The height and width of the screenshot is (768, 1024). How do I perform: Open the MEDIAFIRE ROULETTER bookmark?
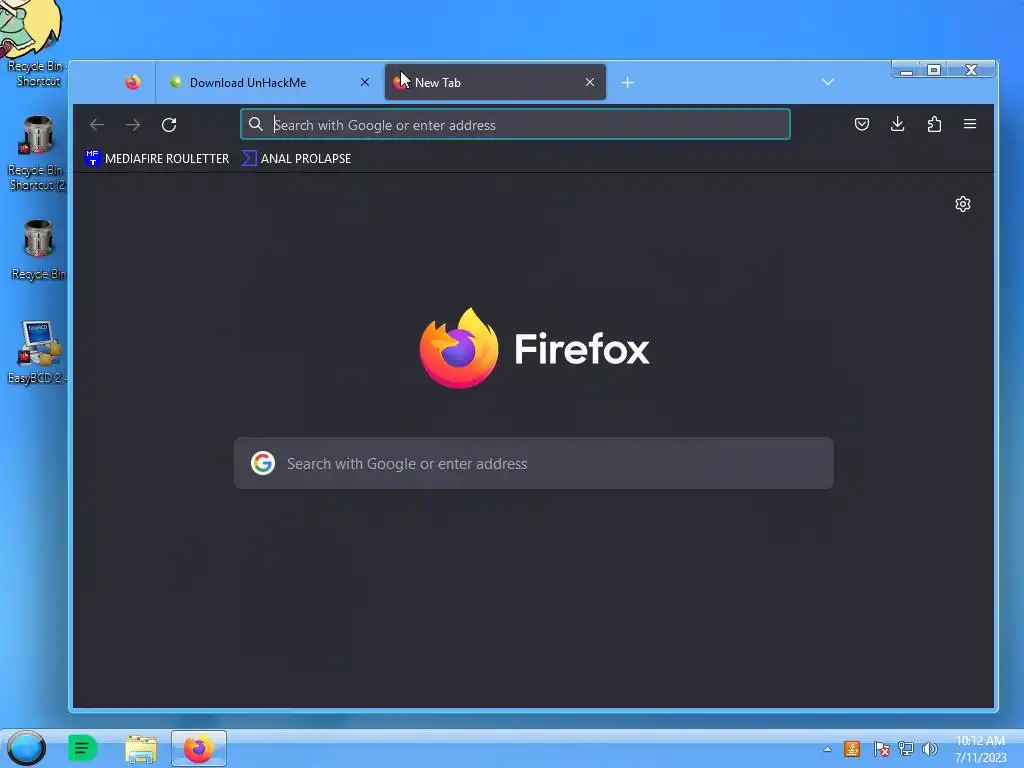tap(157, 159)
